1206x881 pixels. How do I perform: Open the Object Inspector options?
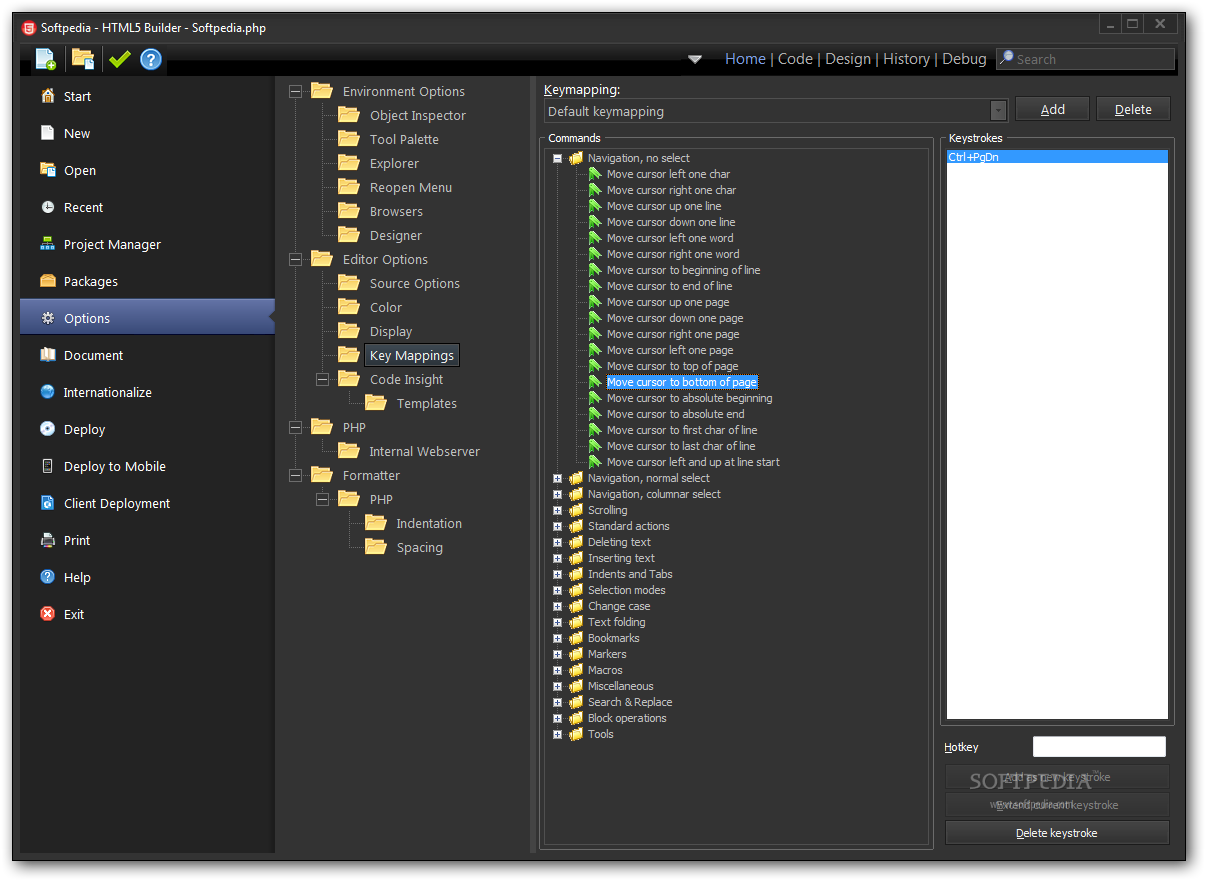coord(418,115)
